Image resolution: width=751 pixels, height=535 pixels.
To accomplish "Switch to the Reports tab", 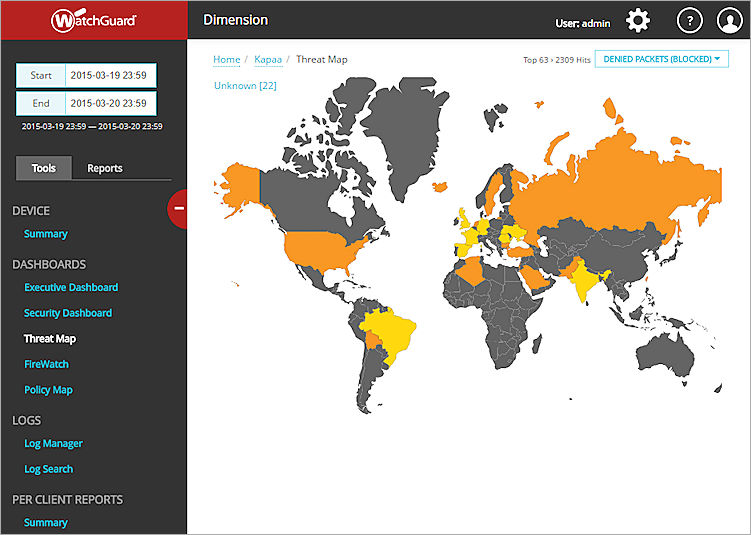I will (105, 168).
